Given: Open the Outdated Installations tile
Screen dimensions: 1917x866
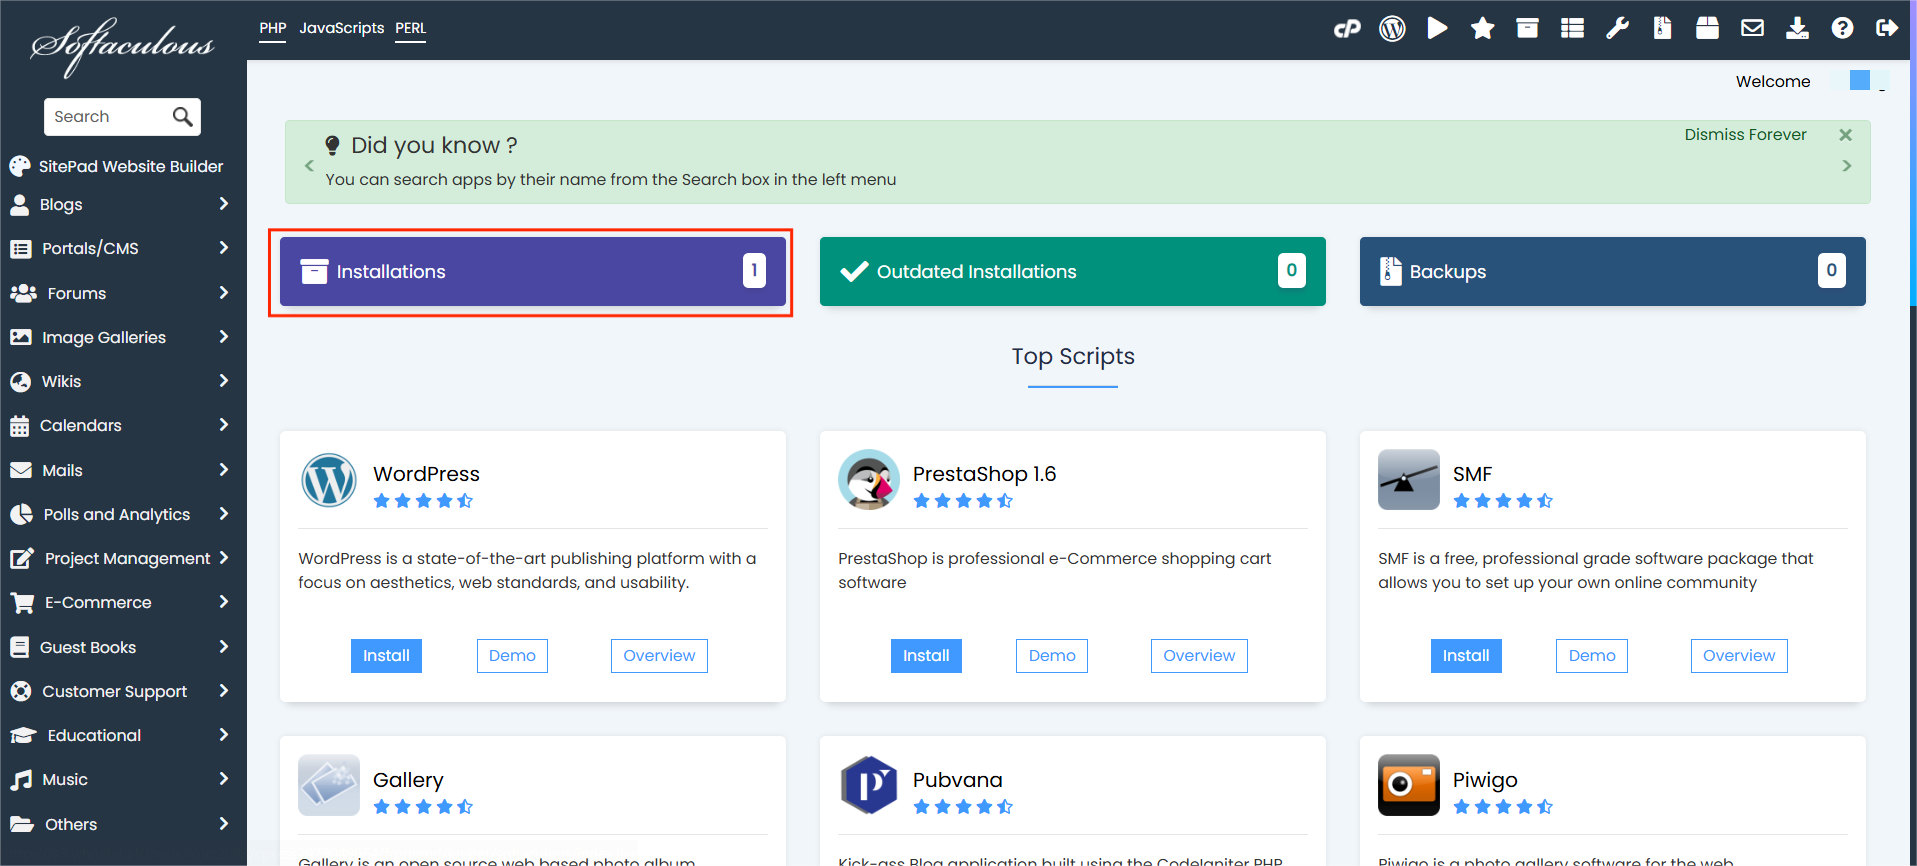Looking at the screenshot, I should (1073, 271).
